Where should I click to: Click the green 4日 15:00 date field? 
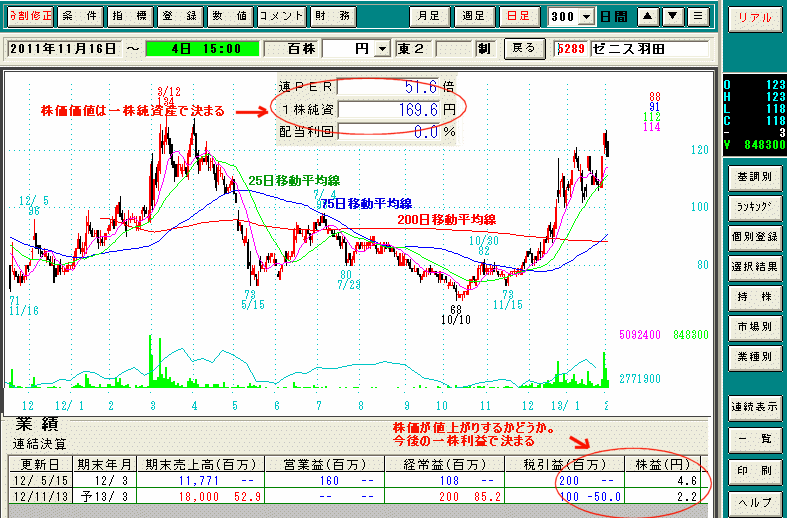point(202,49)
